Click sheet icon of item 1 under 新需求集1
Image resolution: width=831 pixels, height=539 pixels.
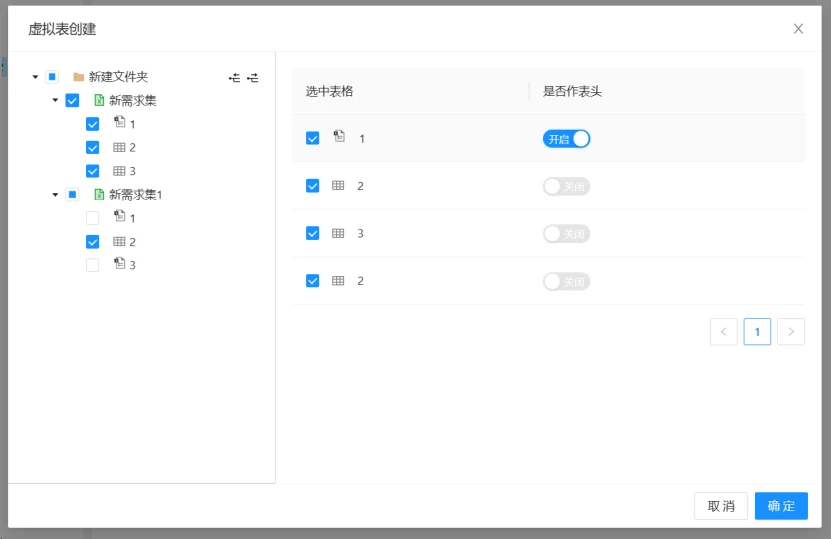tap(120, 216)
